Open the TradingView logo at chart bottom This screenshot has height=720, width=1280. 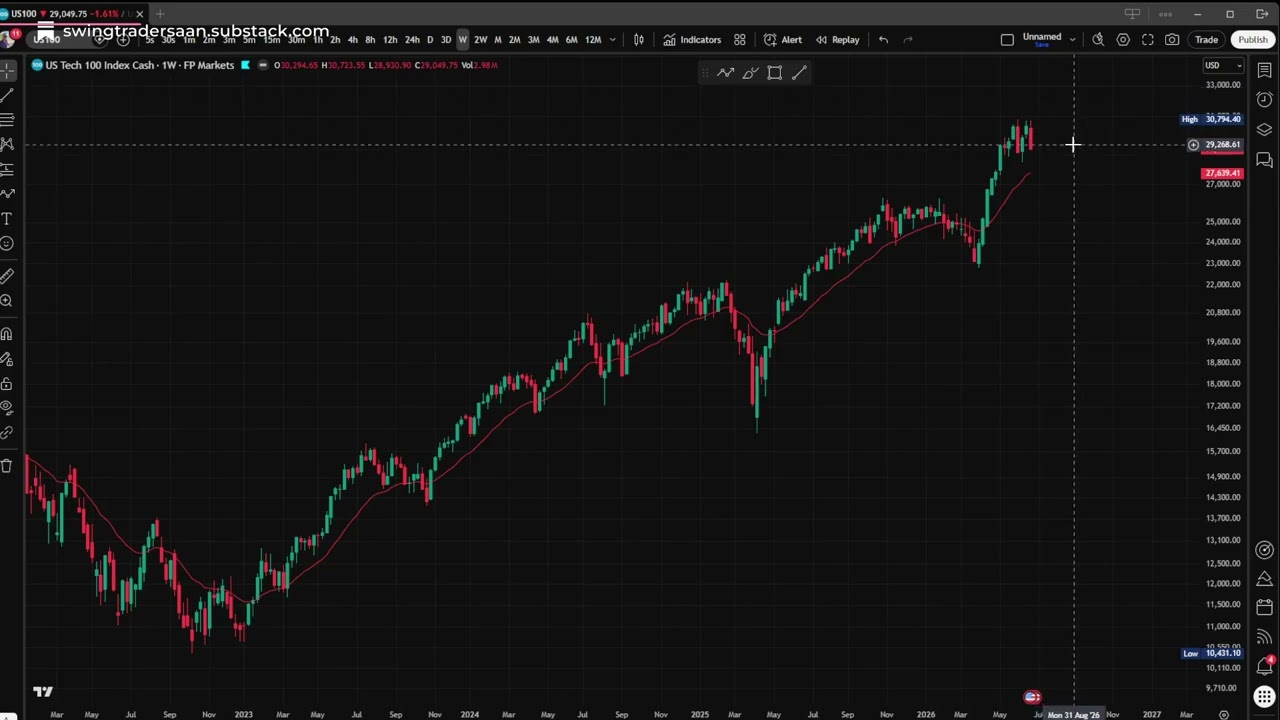coord(43,691)
